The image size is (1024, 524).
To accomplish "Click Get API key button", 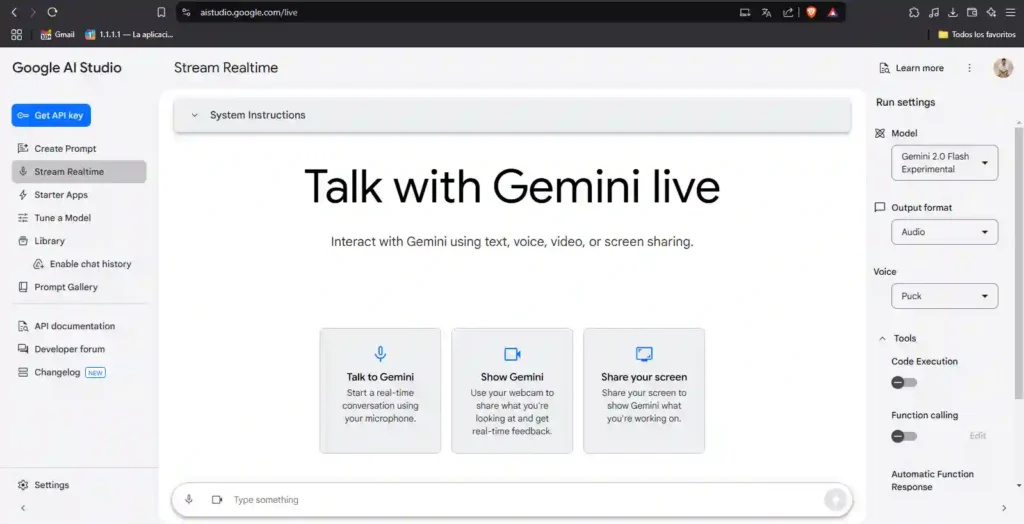I will (51, 116).
